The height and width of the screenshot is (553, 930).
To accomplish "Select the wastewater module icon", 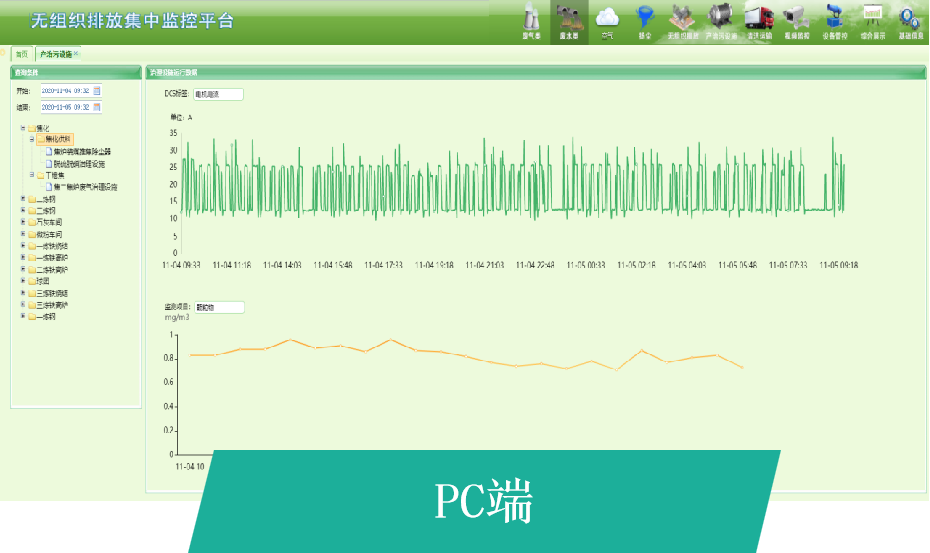I will click(568, 20).
